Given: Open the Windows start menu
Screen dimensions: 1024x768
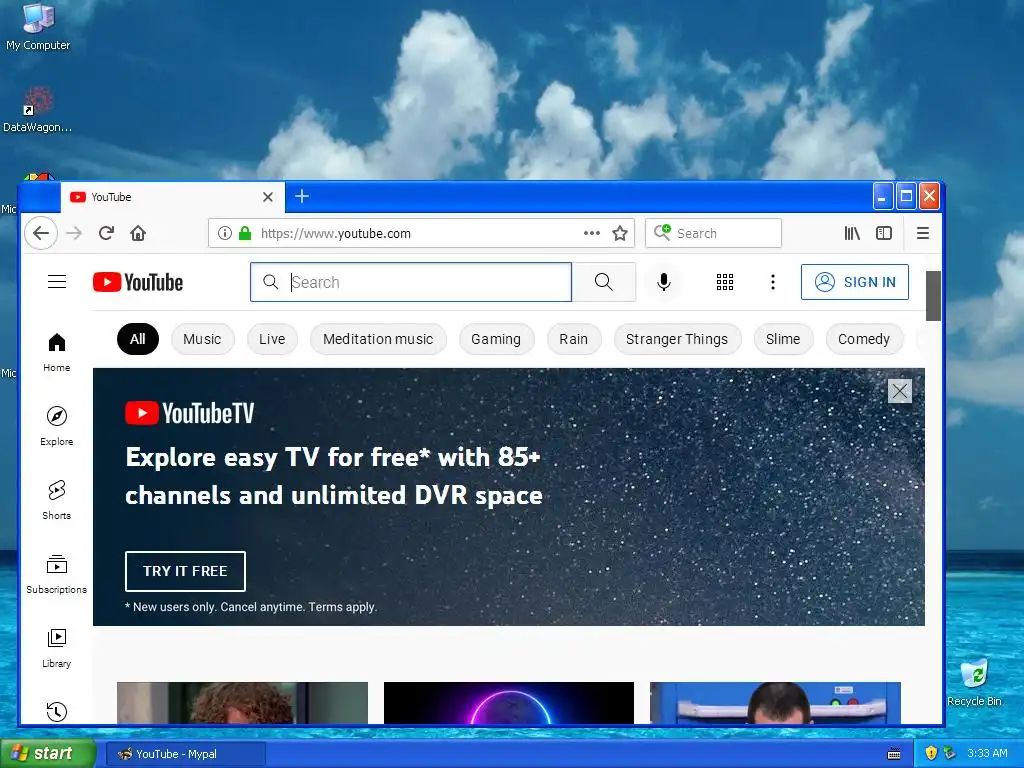Looking at the screenshot, I should (47, 753).
